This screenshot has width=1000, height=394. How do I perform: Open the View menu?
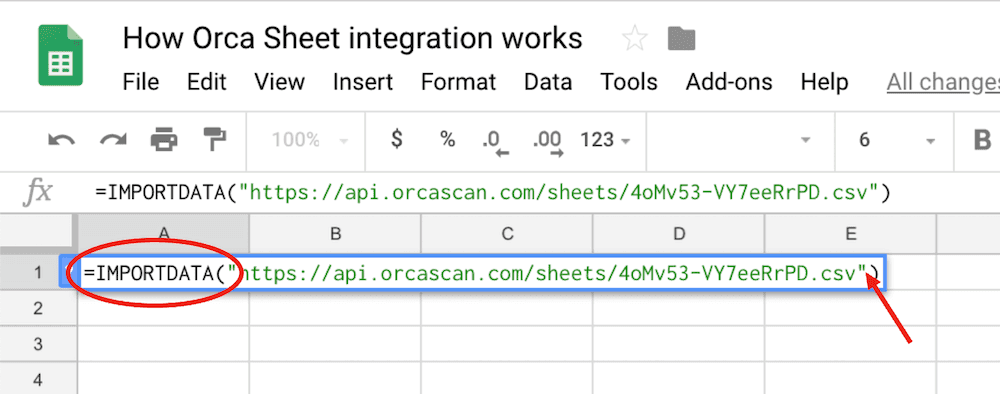pos(279,82)
